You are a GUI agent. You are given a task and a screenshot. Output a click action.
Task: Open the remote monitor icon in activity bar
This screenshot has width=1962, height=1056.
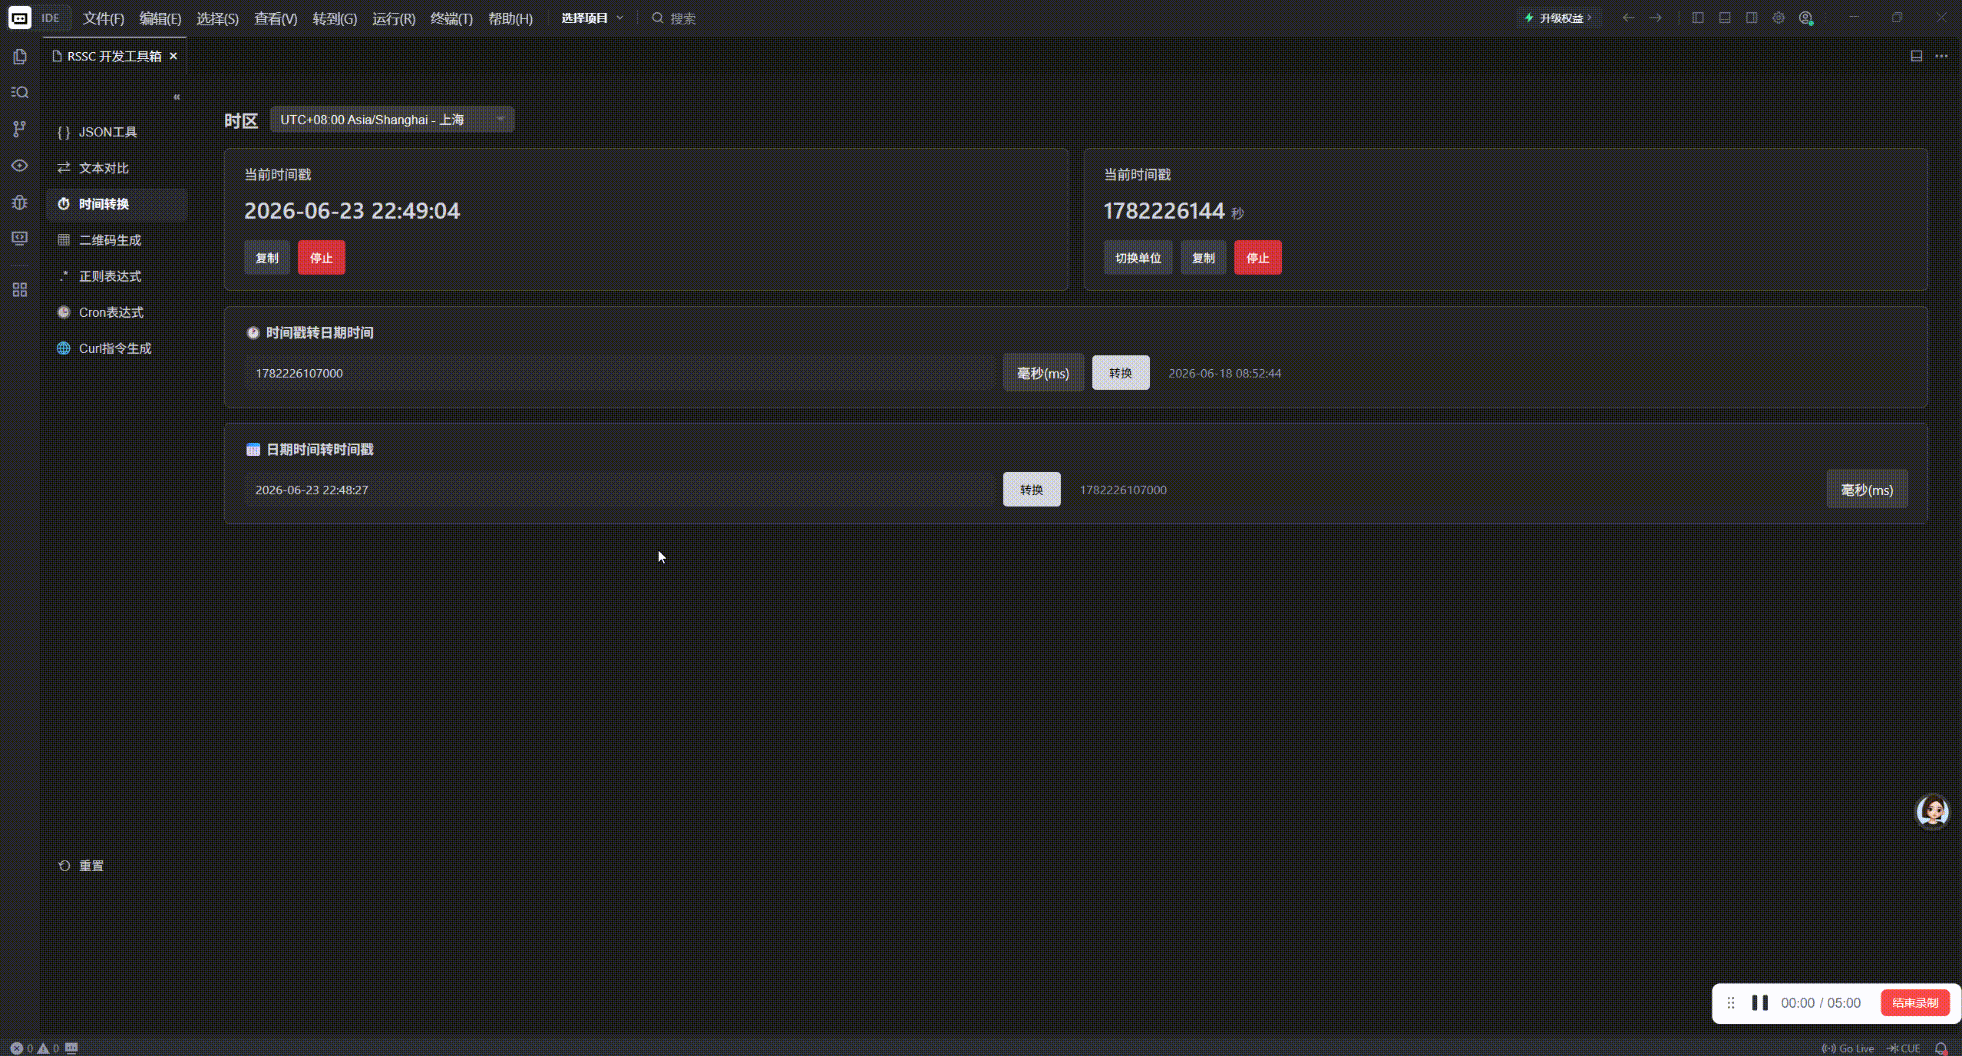click(x=19, y=239)
